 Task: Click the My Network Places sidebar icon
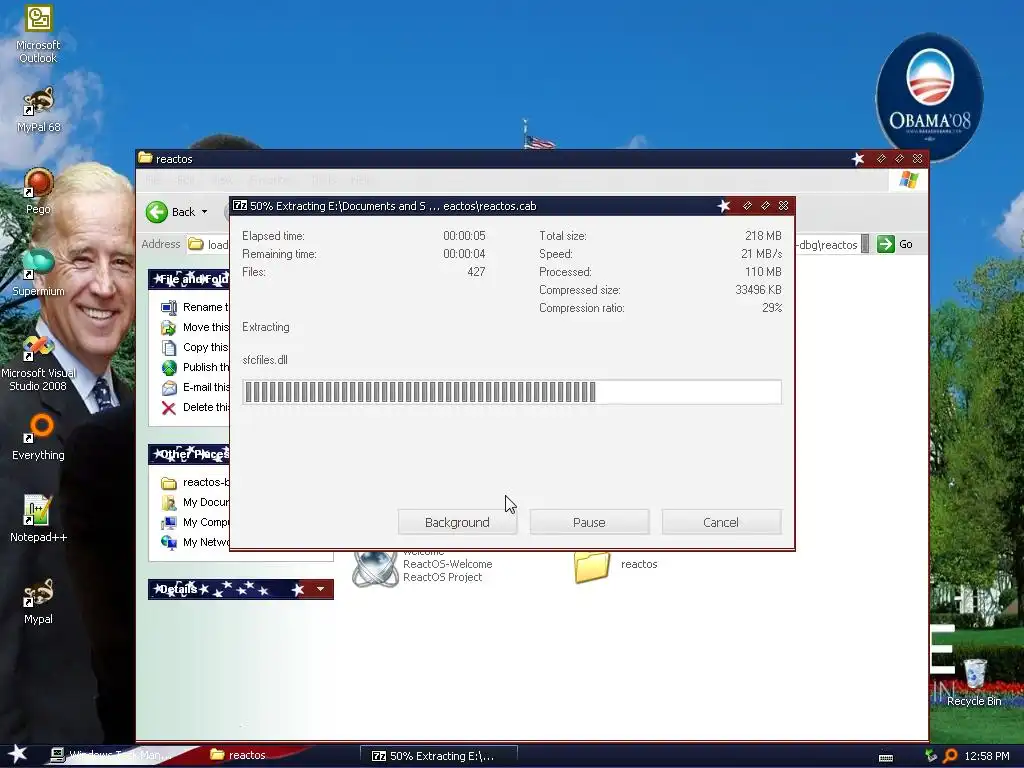pos(169,542)
